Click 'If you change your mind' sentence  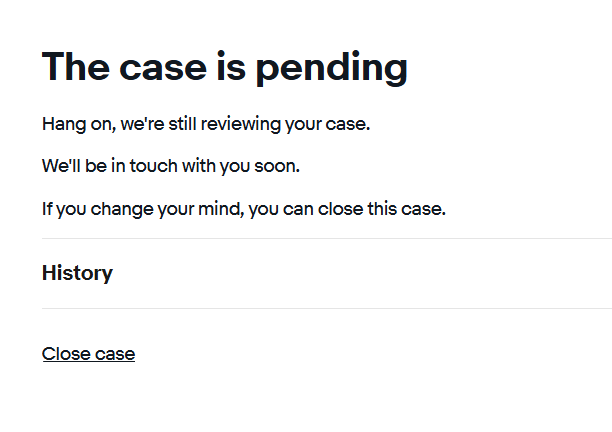(243, 209)
